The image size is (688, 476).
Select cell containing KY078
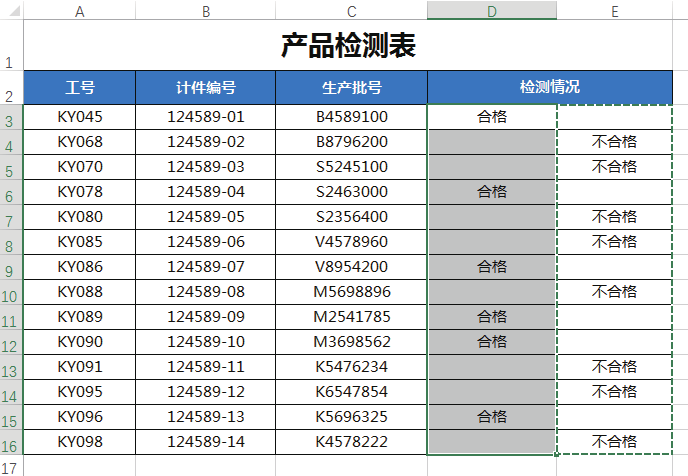click(x=79, y=192)
